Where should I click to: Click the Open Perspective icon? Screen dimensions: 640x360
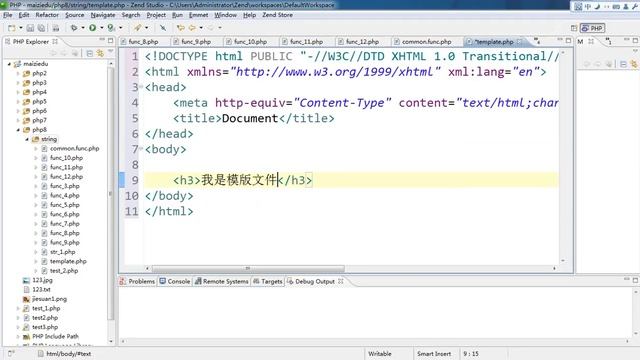[574, 28]
